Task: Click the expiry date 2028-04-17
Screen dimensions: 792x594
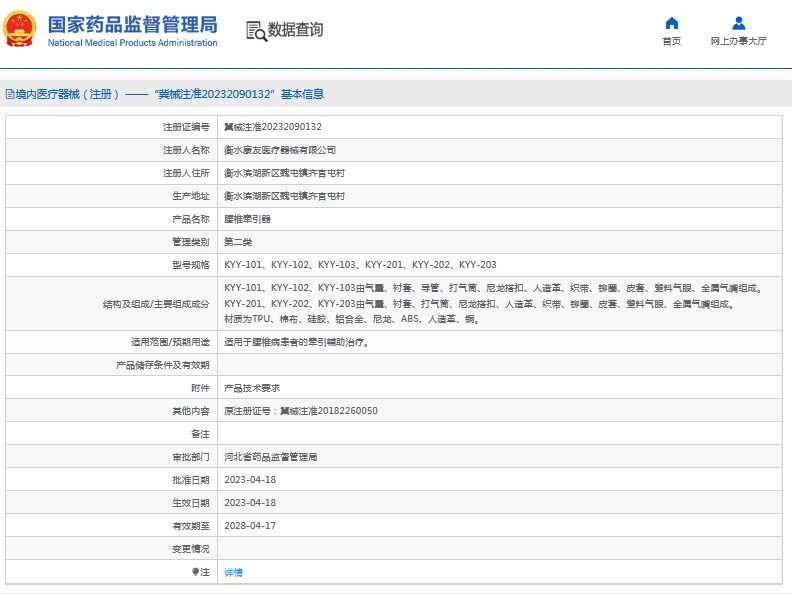Action: [250, 526]
